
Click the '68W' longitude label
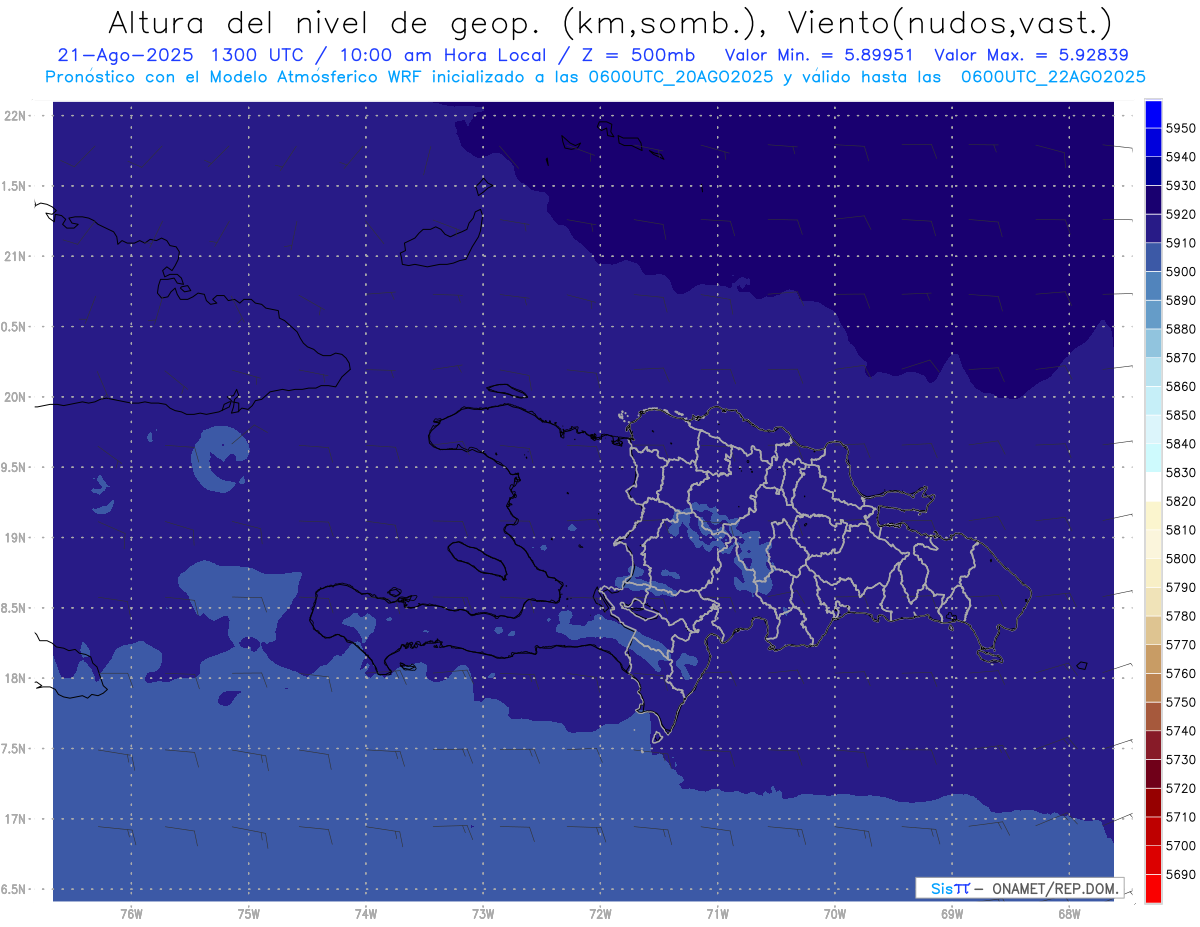(1069, 914)
